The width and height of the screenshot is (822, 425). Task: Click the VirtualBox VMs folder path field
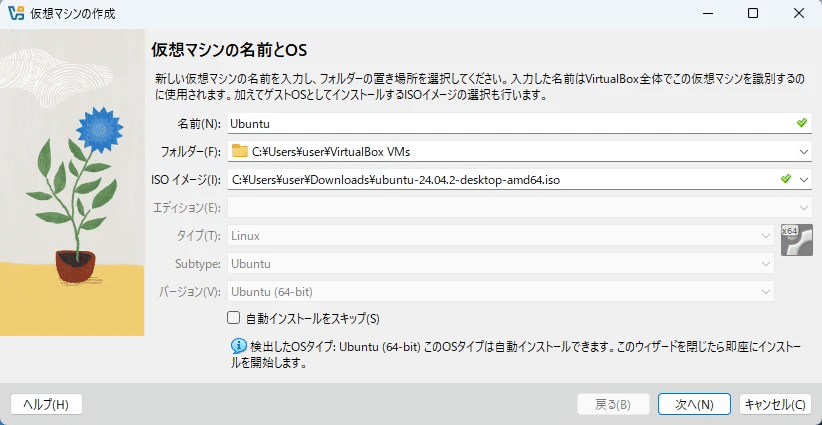tap(520, 151)
